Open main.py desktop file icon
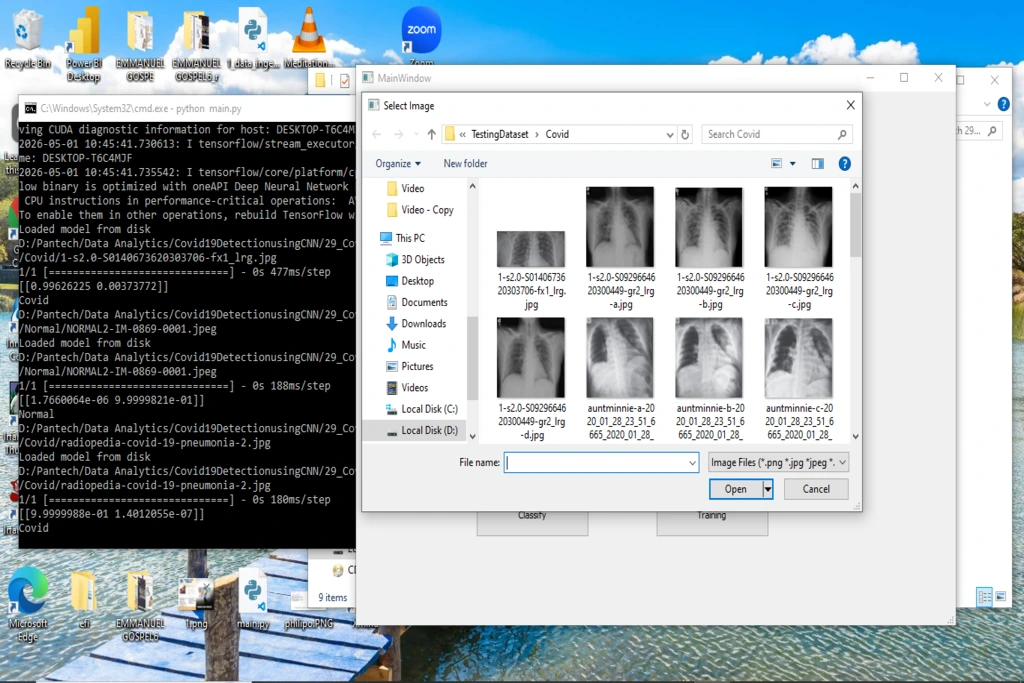 [253, 599]
